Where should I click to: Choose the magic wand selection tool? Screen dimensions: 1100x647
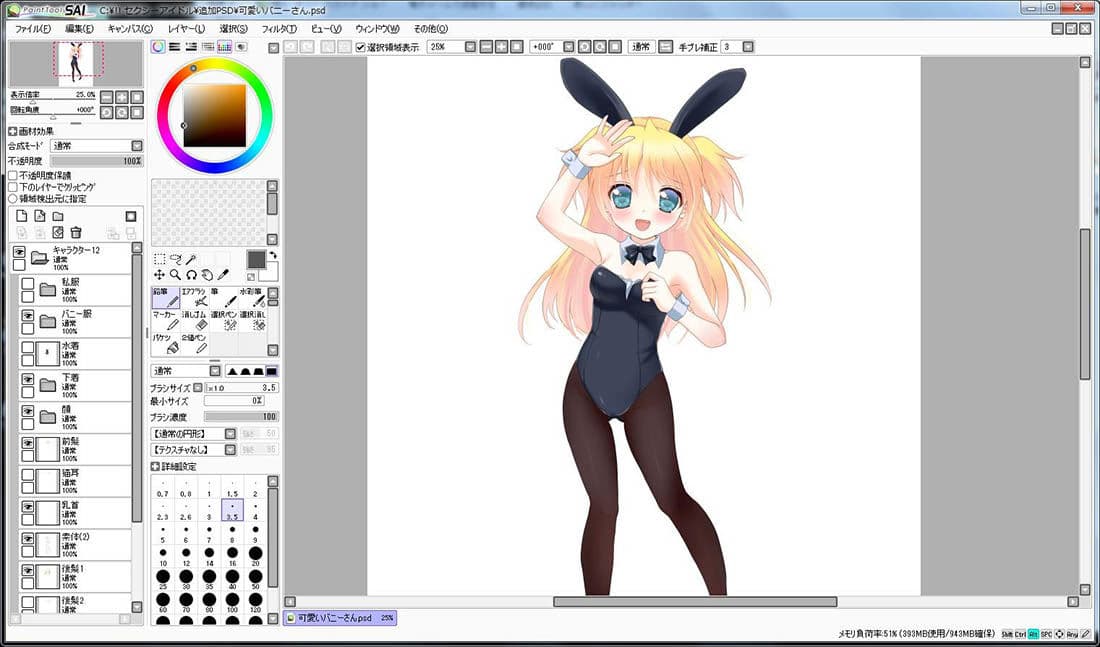(x=192, y=259)
